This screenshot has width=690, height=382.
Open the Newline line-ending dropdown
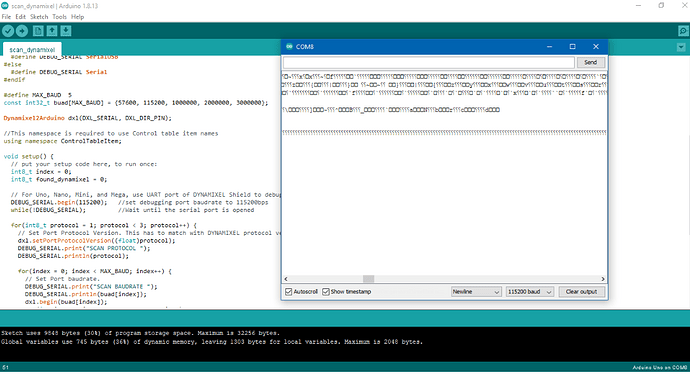point(476,292)
